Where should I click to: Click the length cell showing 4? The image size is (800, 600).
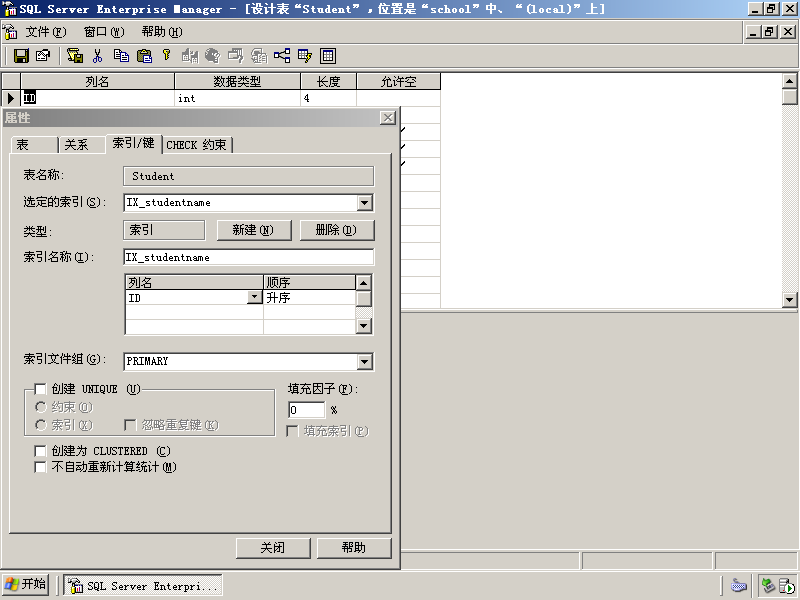pos(329,98)
